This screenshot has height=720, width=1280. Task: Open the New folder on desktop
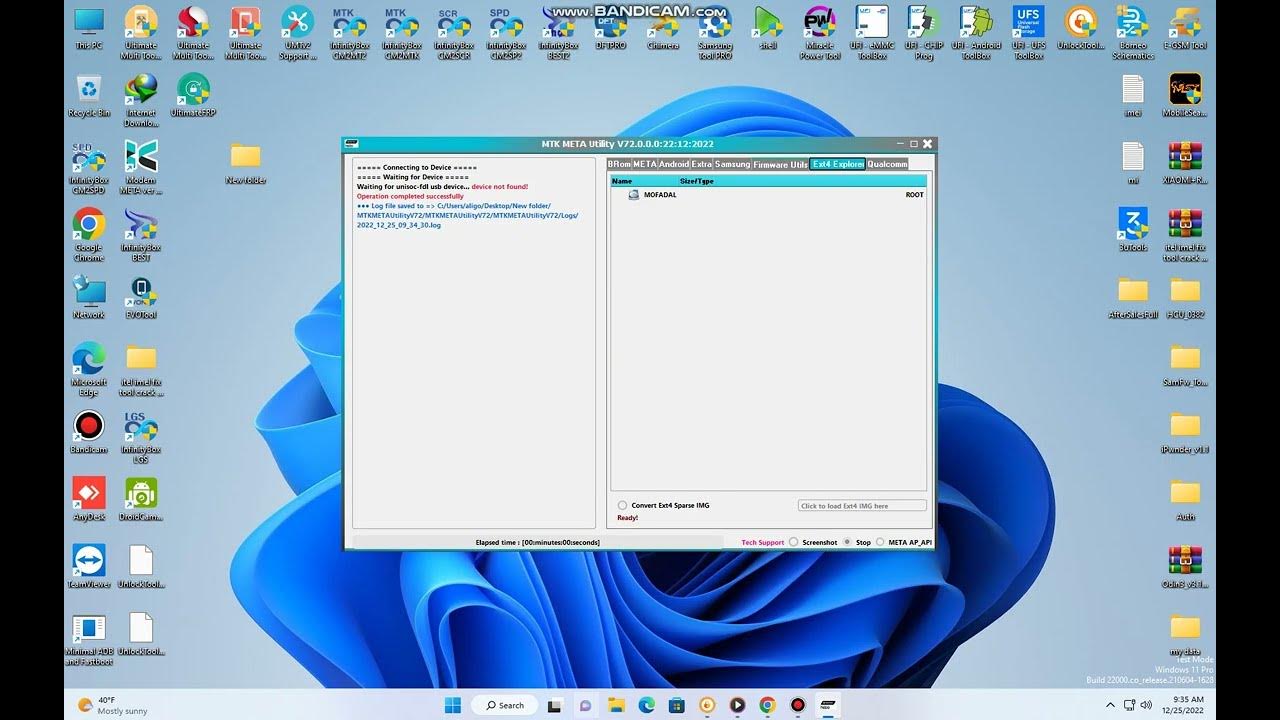[245, 163]
